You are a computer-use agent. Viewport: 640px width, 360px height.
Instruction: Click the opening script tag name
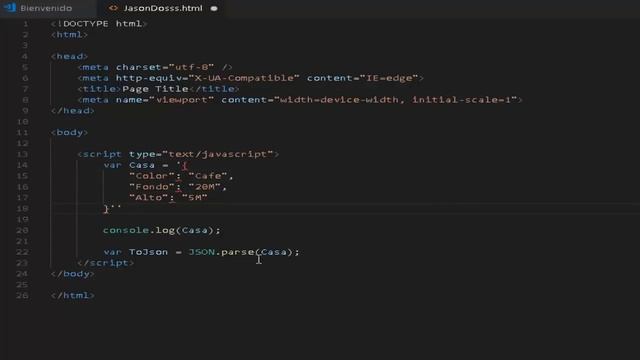coord(102,154)
